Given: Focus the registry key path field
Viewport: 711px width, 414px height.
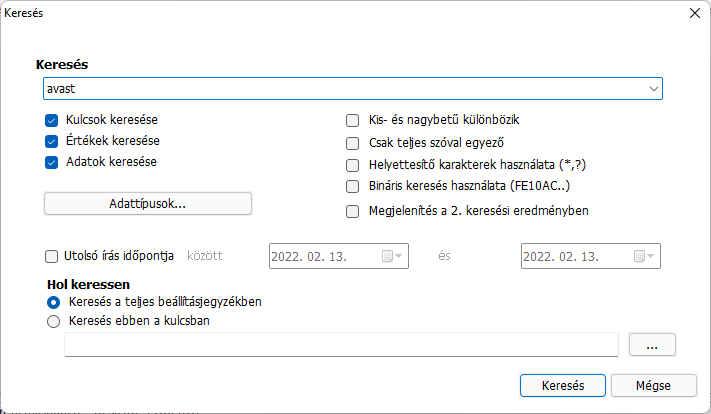Looking at the screenshot, I should [x=341, y=345].
